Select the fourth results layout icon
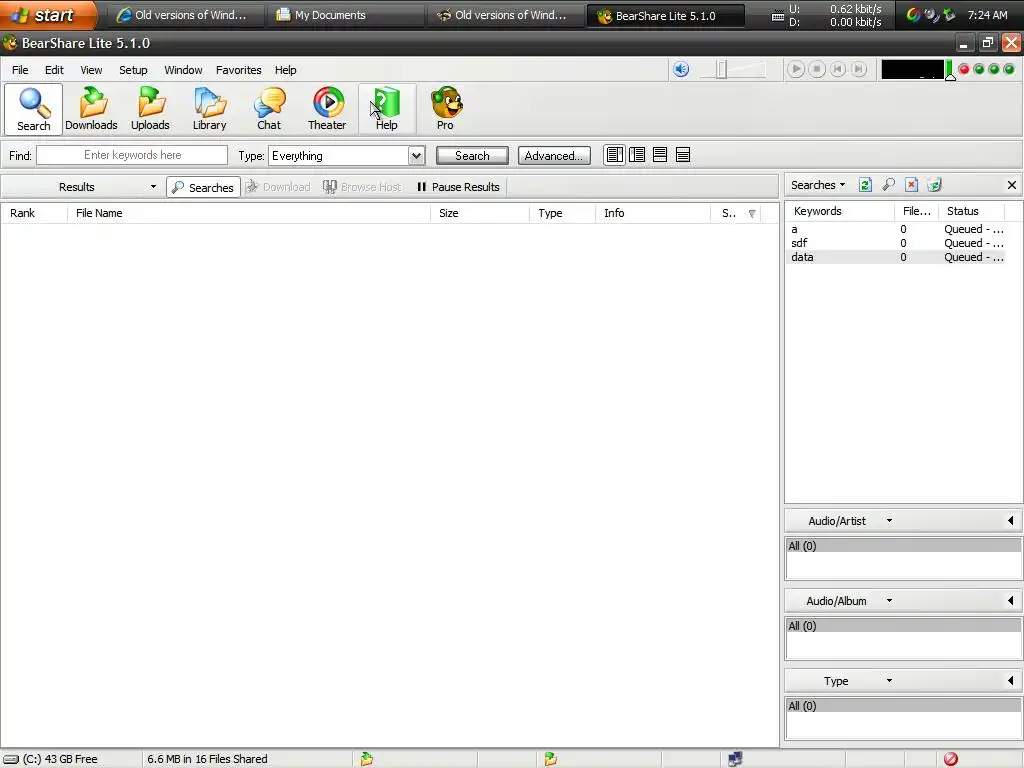Screen dimensions: 1024x768 (683, 155)
